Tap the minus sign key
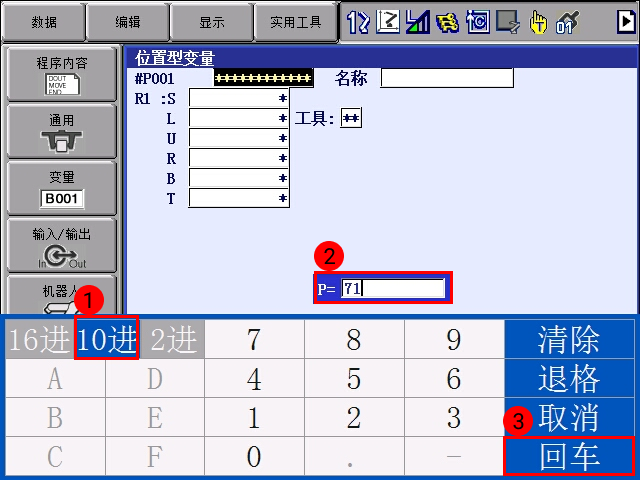 pos(454,456)
